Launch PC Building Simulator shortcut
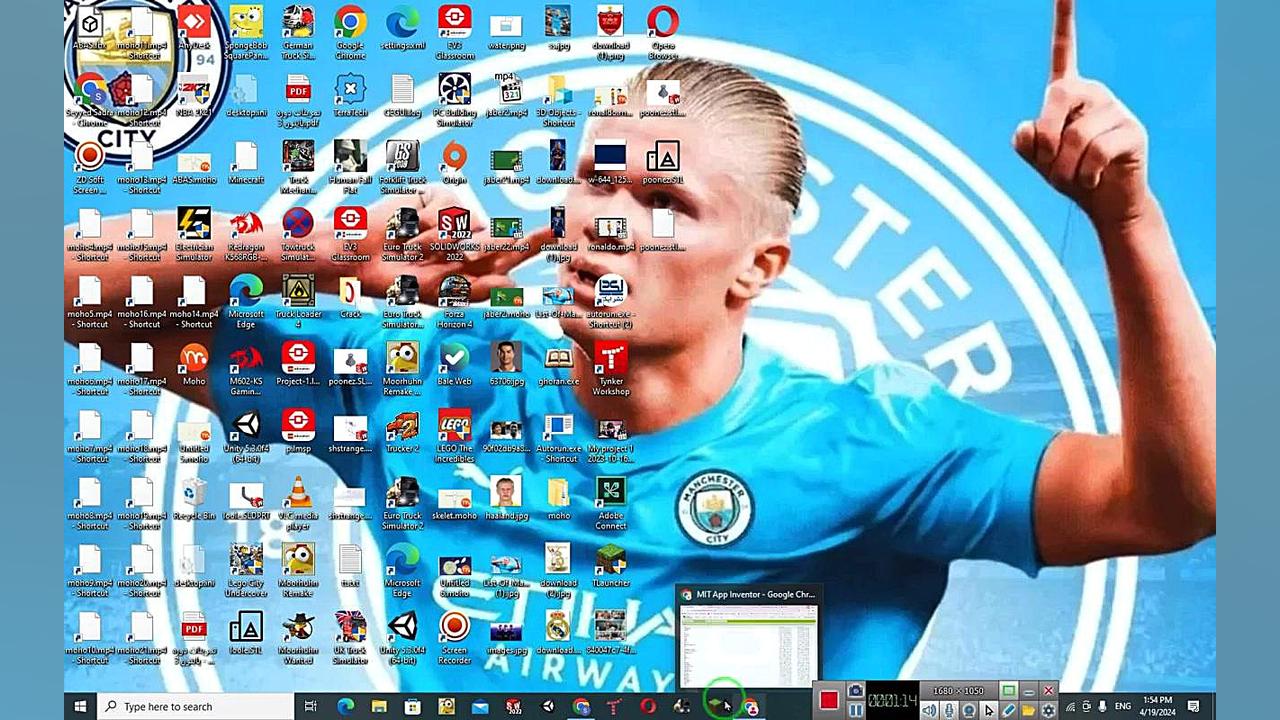This screenshot has height=720, width=1280. (x=454, y=100)
